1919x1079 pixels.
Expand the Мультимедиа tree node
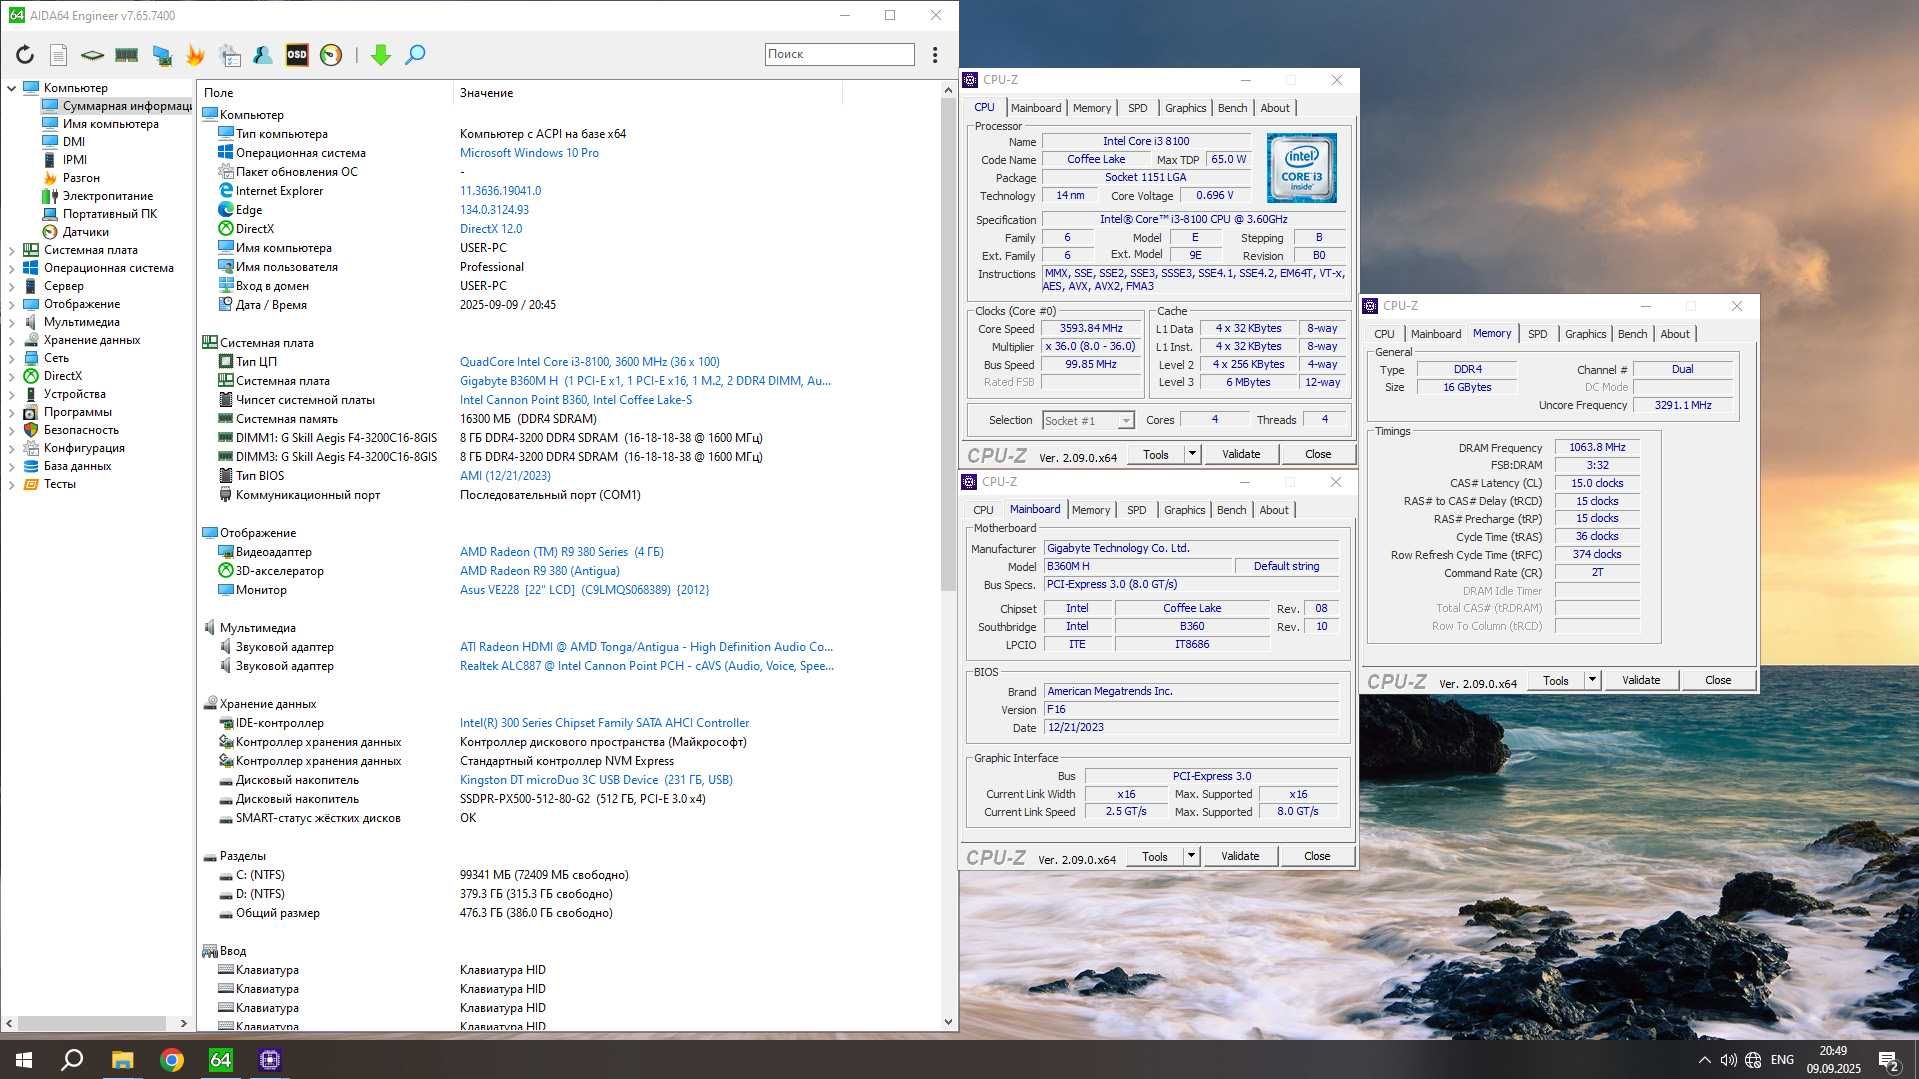click(x=11, y=322)
